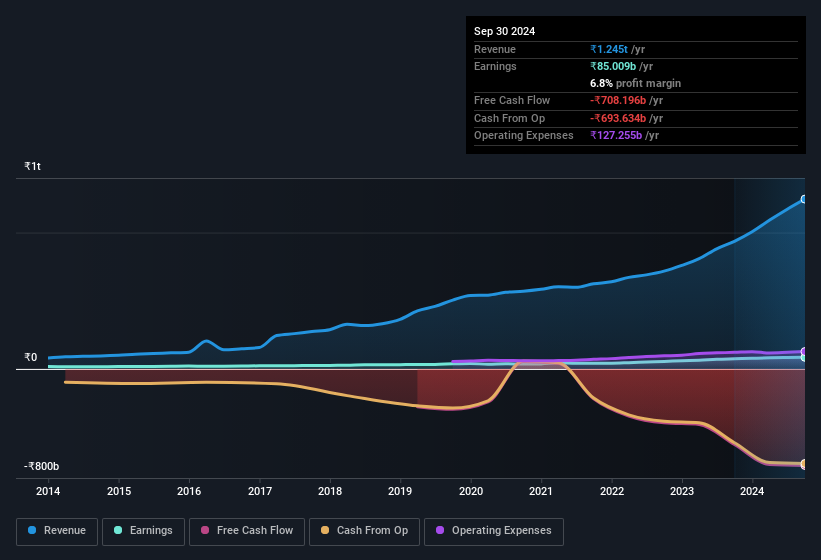Screen dimensions: 821x560
Task: Hide the Free Cash Flow series
Action: pyautogui.click(x=246, y=531)
